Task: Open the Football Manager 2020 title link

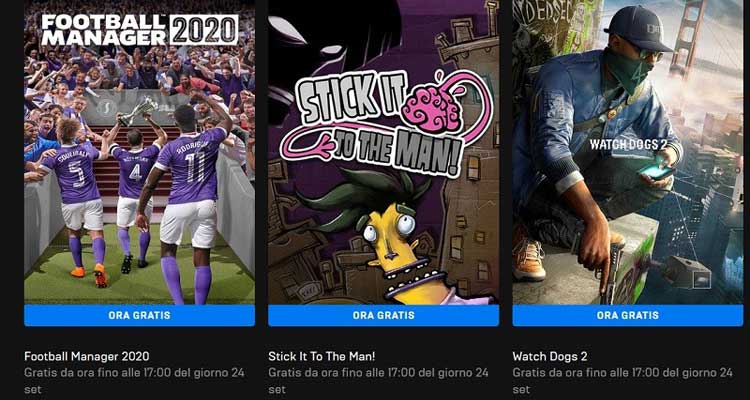Action: click(x=87, y=356)
